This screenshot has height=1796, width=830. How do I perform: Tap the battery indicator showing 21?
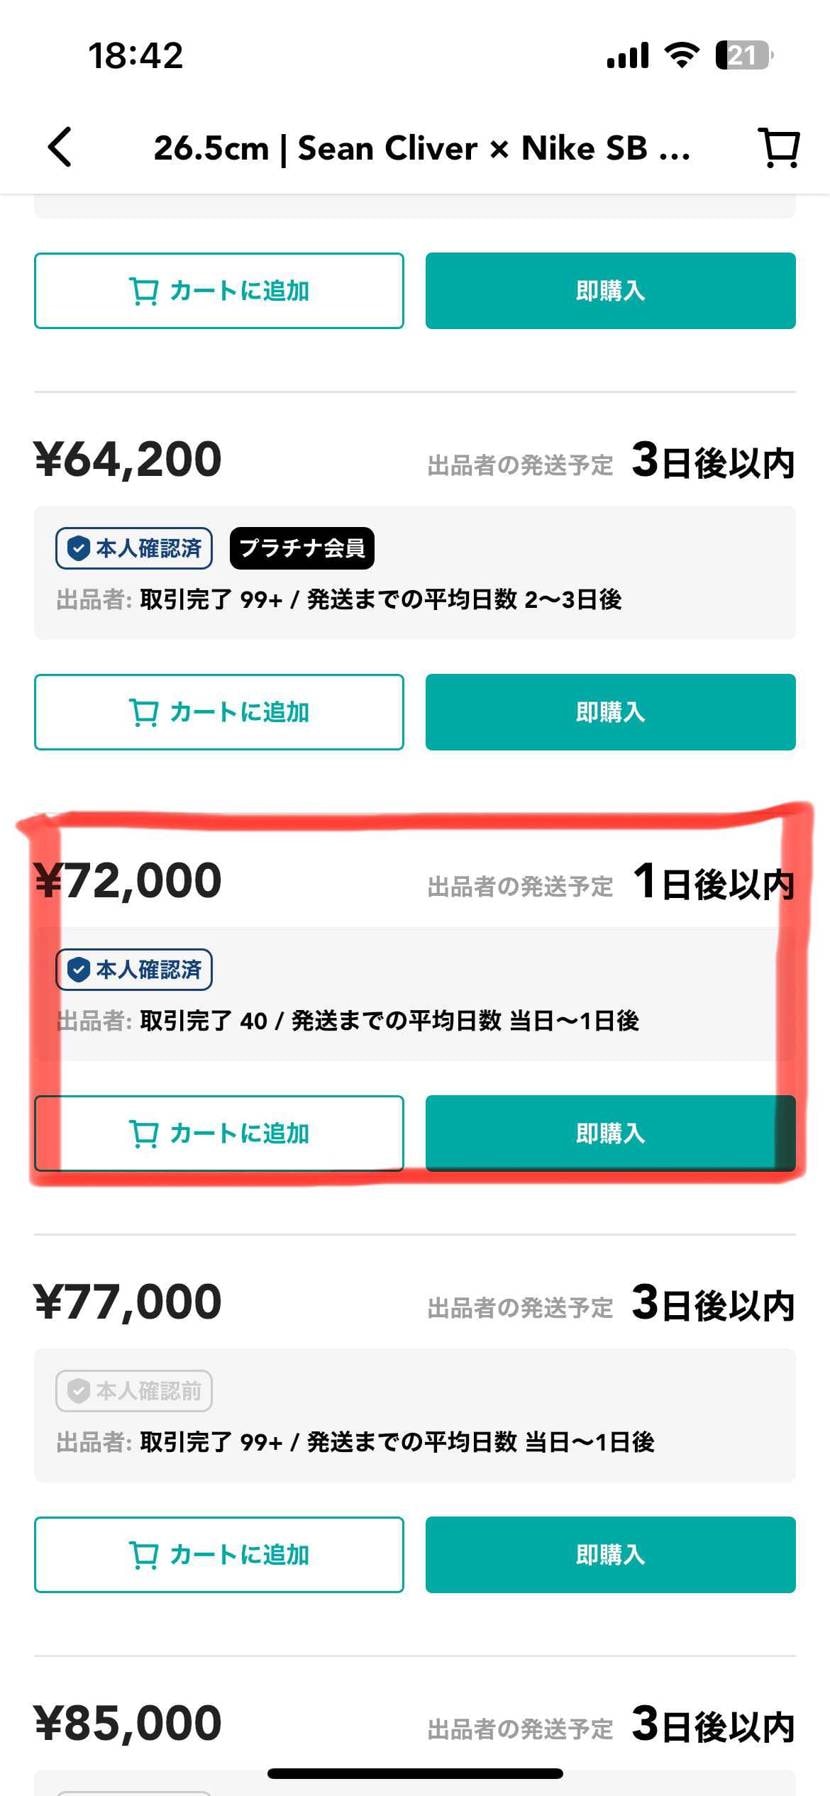pos(742,55)
